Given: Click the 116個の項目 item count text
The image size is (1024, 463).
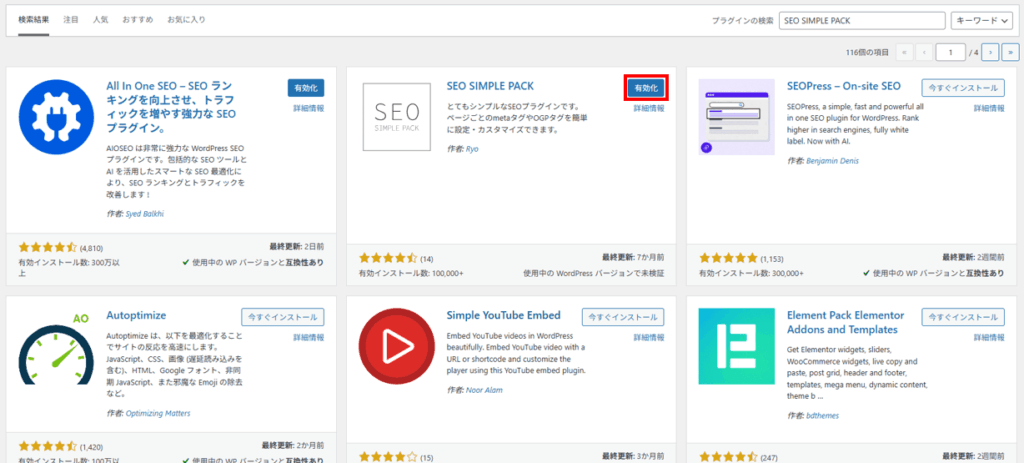Looking at the screenshot, I should point(867,52).
